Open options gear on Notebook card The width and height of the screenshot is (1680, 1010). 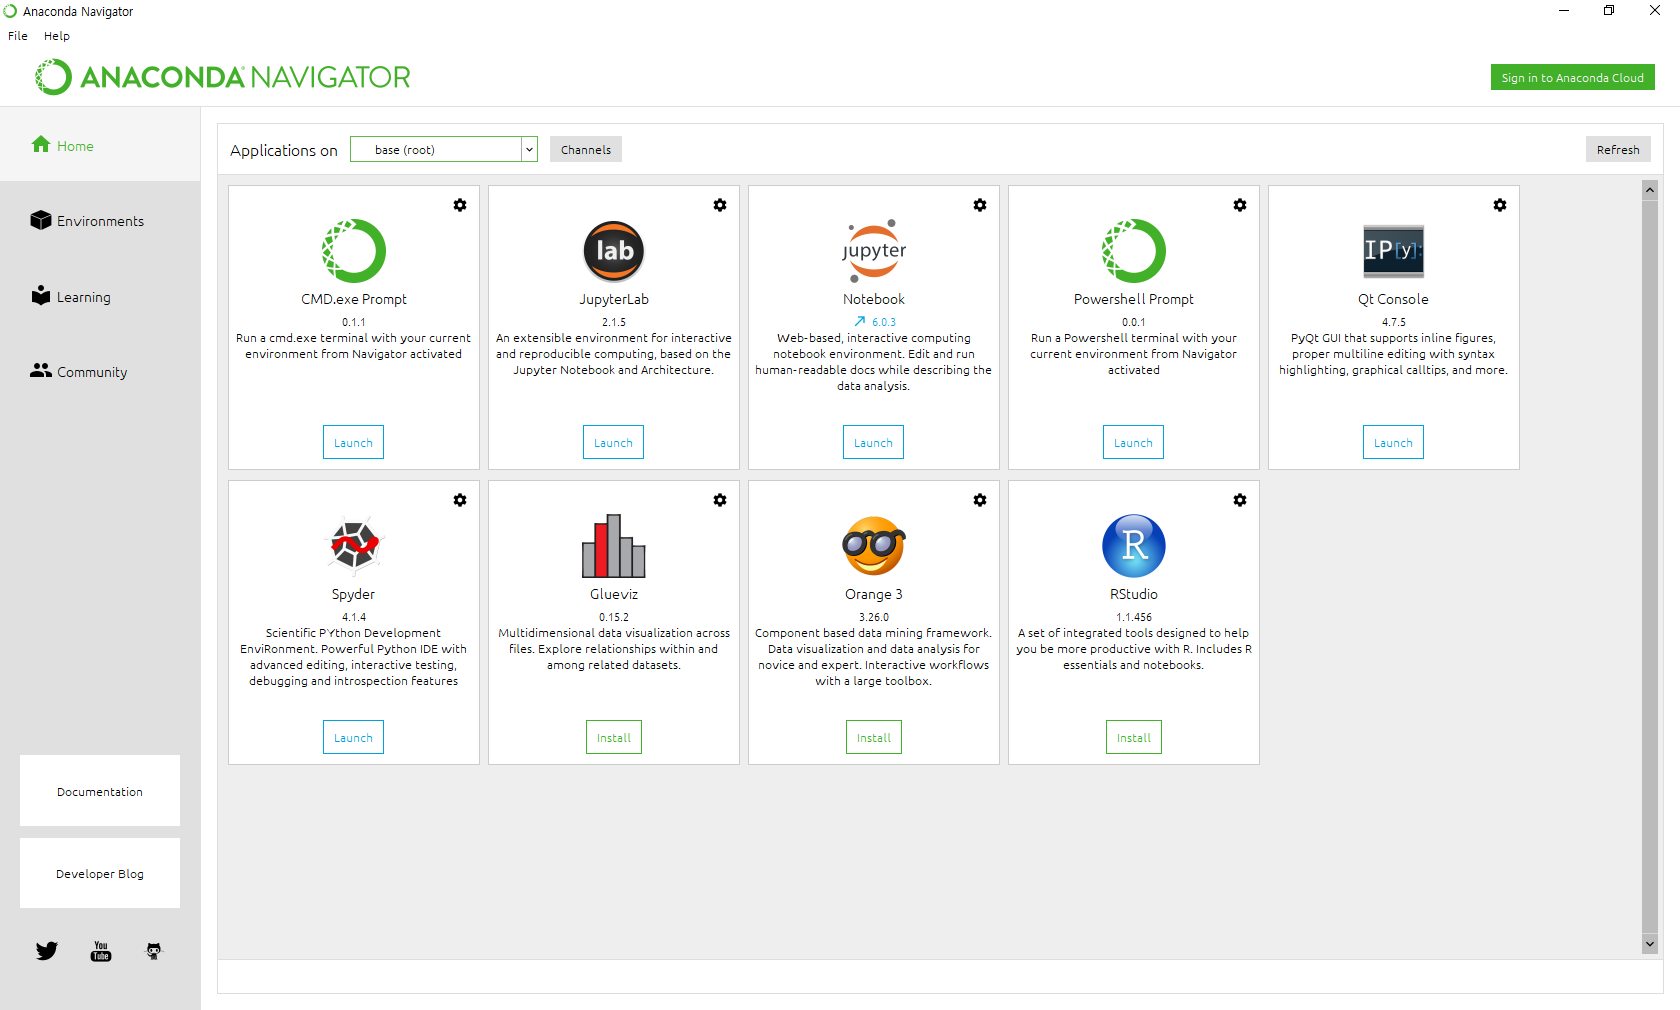pyautogui.click(x=980, y=205)
